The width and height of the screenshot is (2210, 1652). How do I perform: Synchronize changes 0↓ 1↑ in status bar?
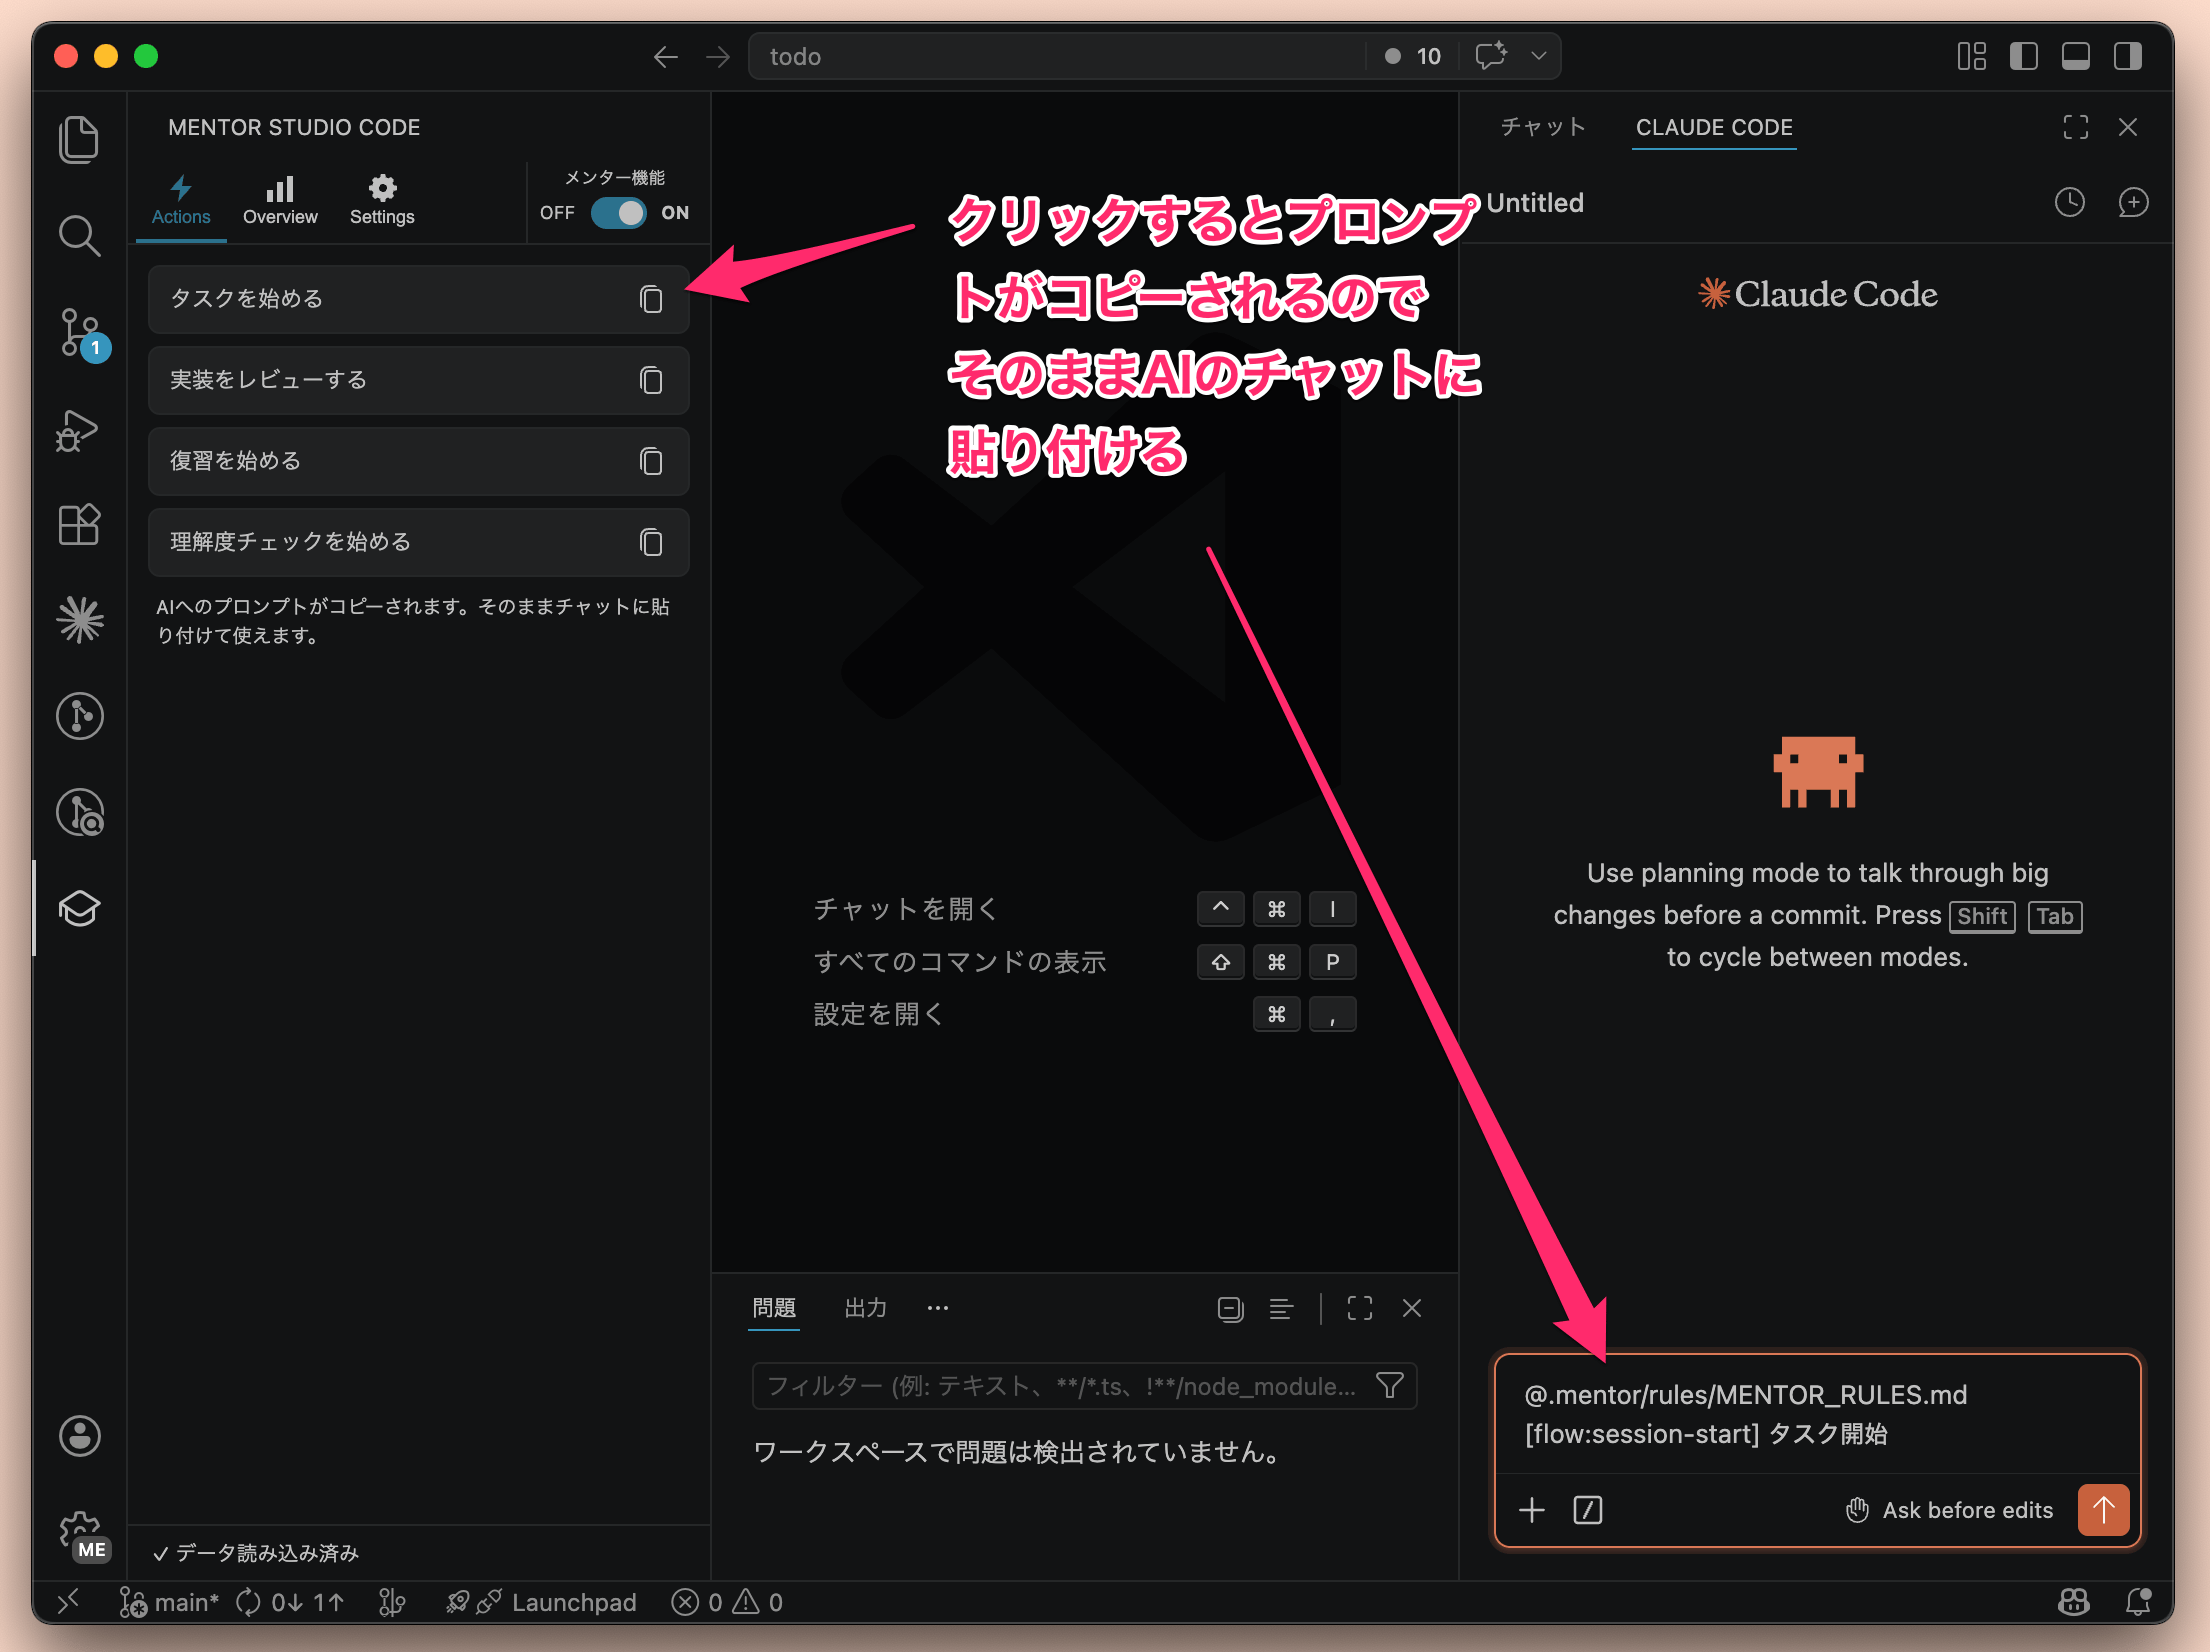[x=291, y=1603]
